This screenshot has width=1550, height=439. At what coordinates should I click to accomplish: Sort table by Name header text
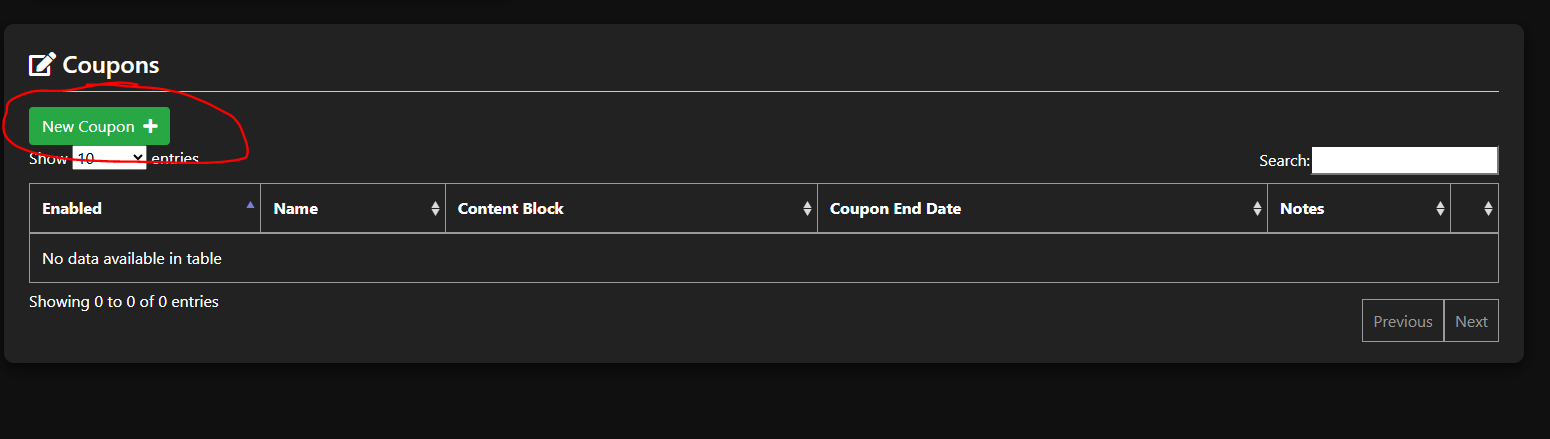(295, 209)
